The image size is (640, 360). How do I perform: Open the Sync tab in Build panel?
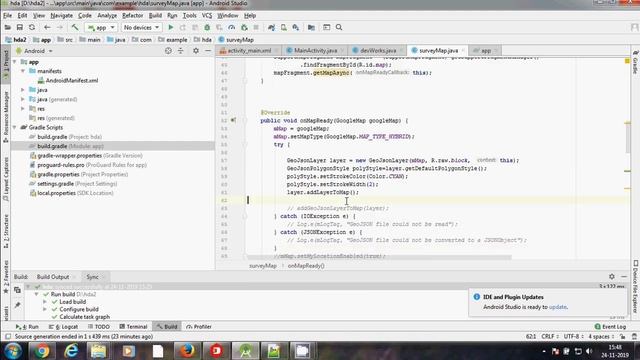click(x=92, y=277)
